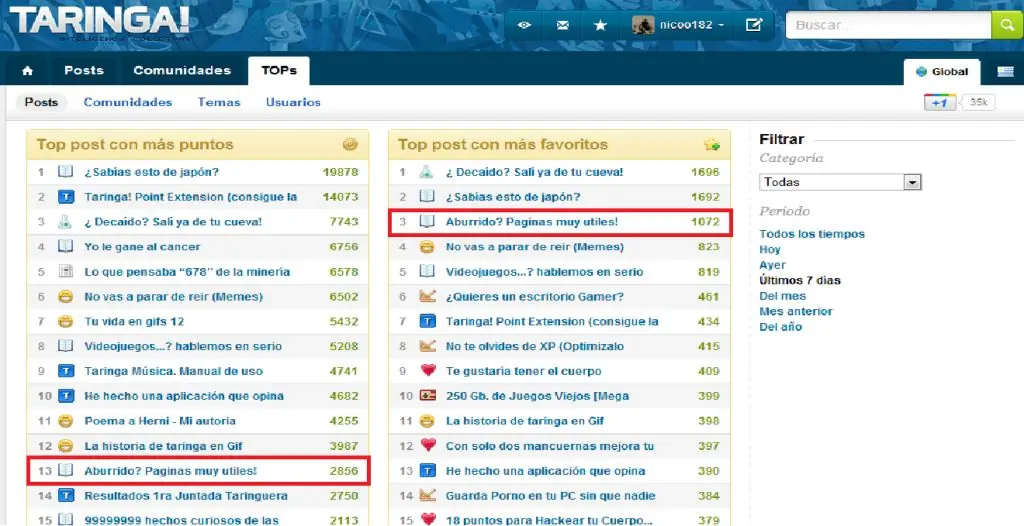
Task: Switch to the Usuarios sub-tab
Action: click(x=293, y=103)
